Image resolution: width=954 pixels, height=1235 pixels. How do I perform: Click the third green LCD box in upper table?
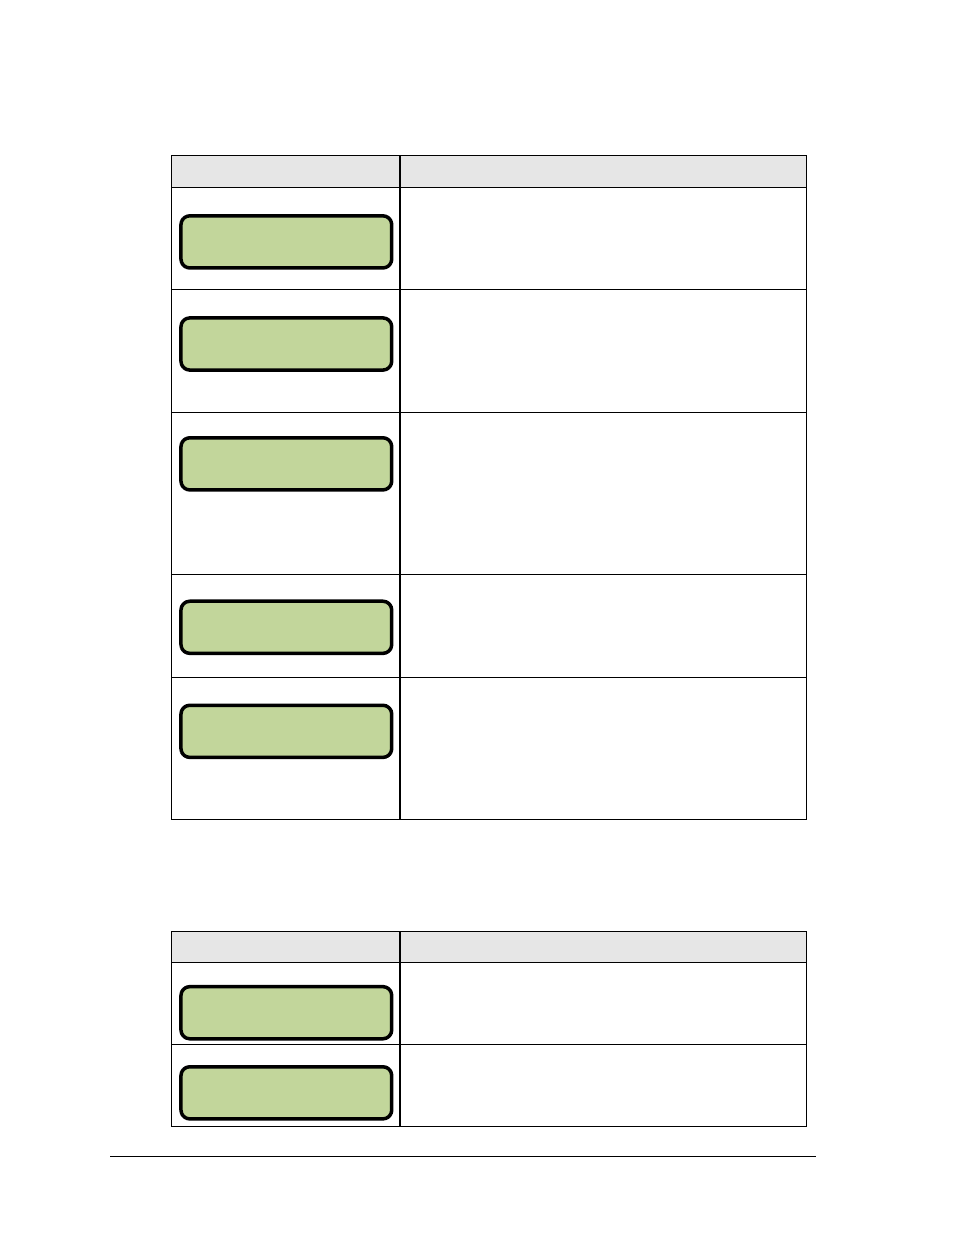pyautogui.click(x=286, y=464)
